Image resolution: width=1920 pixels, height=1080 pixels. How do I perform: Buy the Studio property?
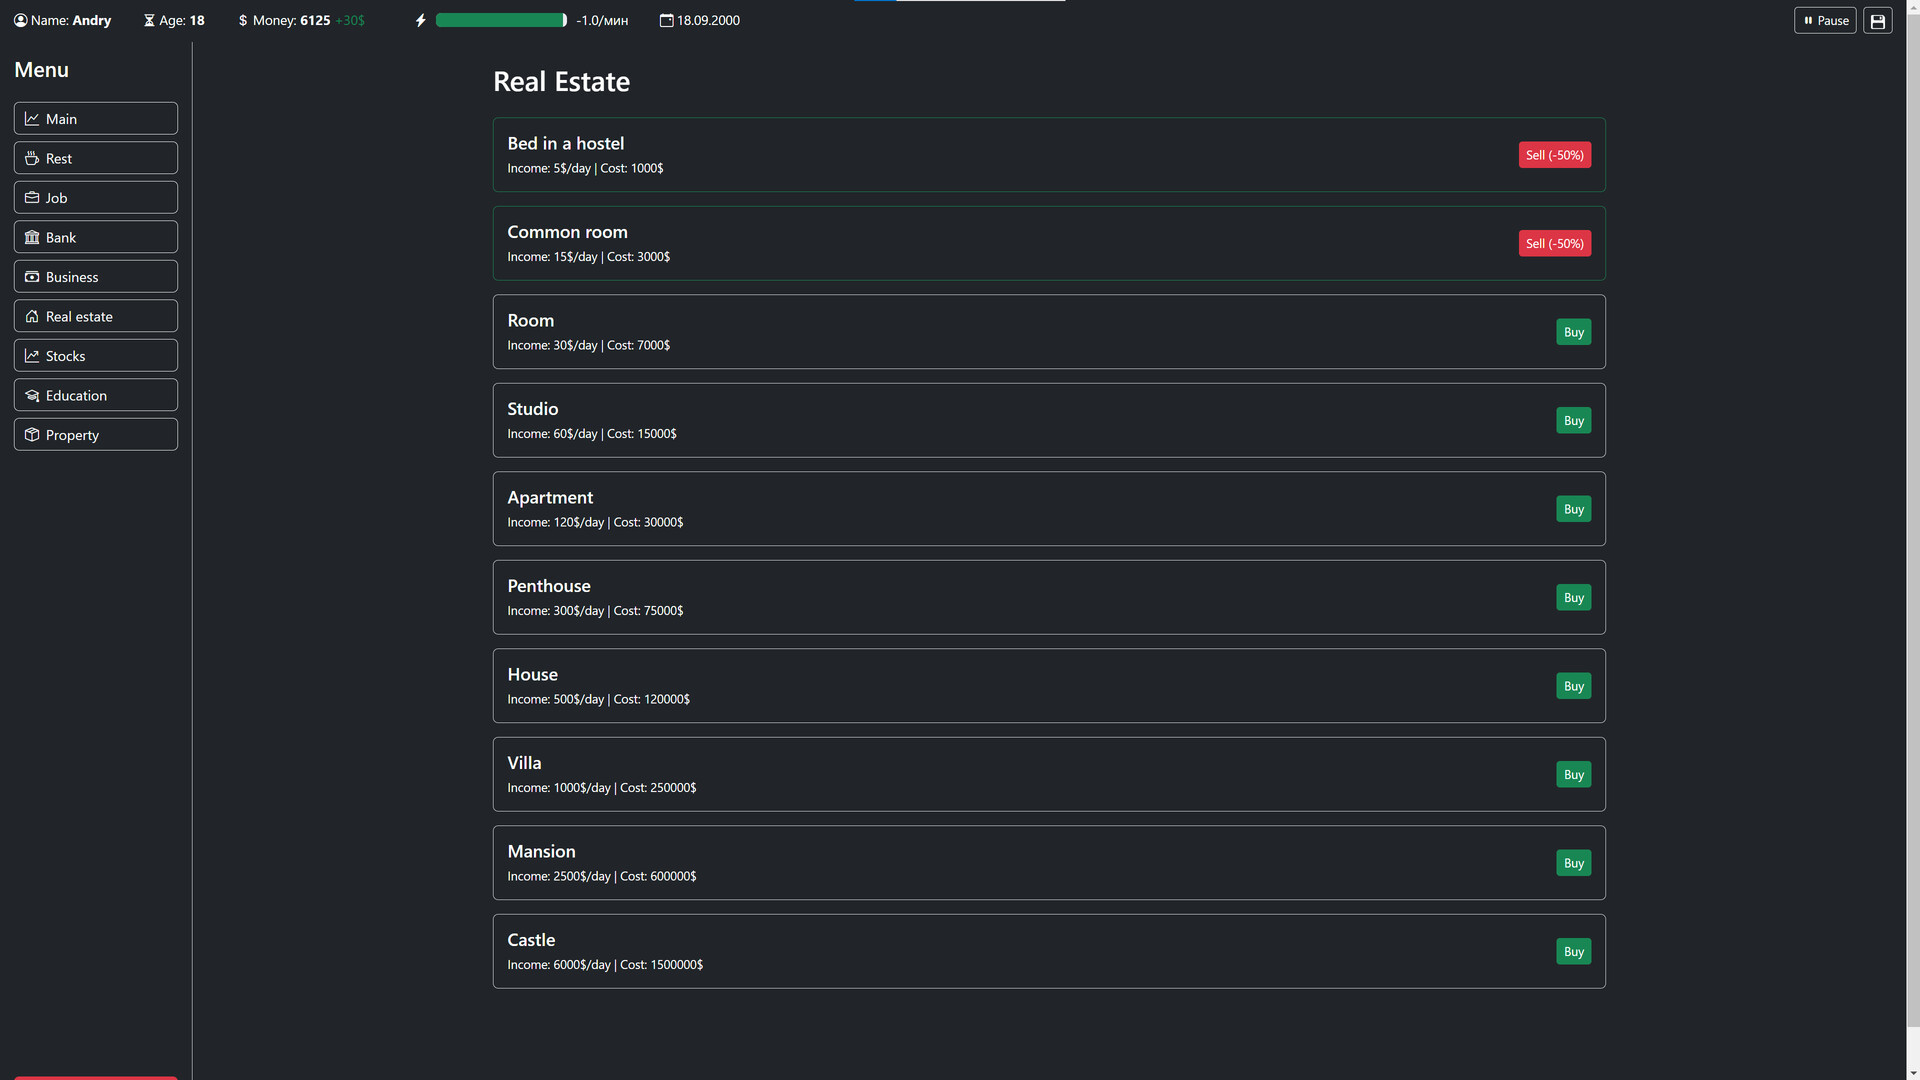pos(1573,421)
